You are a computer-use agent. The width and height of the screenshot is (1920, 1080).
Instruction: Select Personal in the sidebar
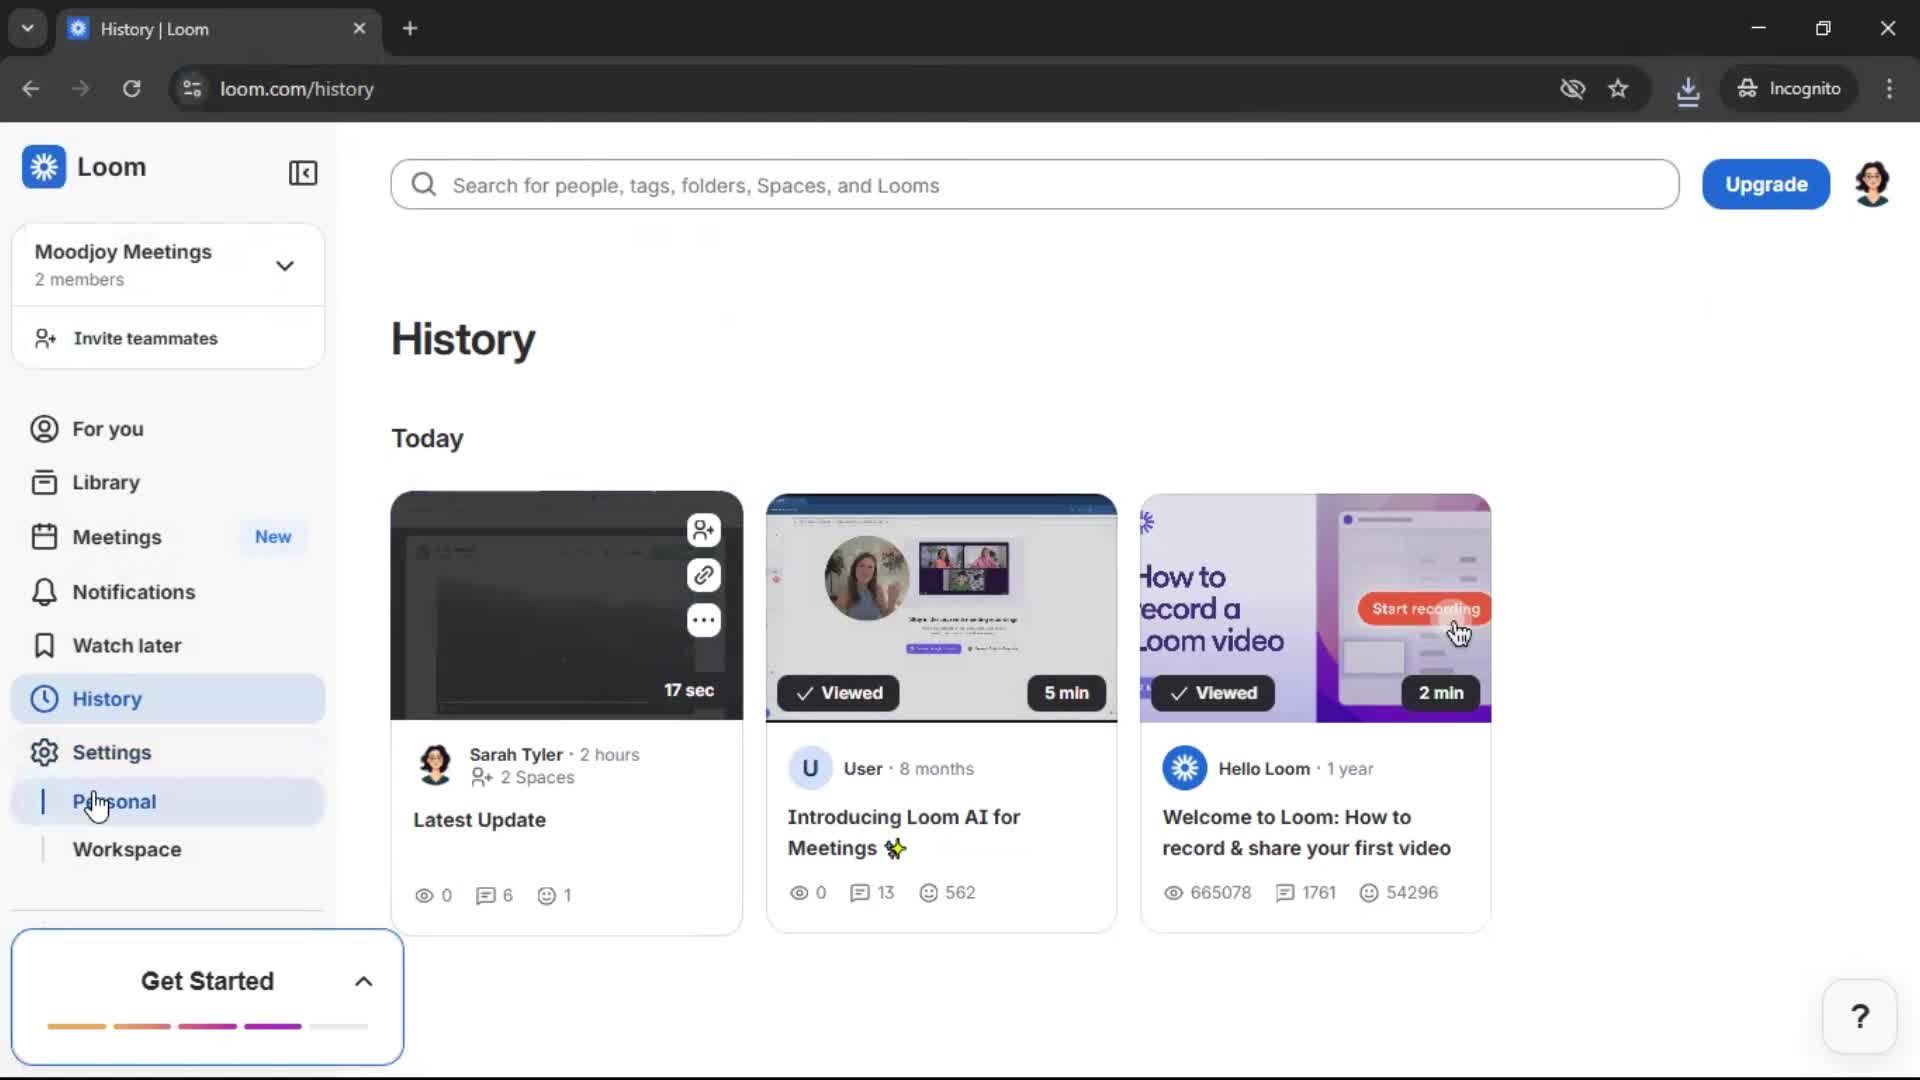point(114,801)
